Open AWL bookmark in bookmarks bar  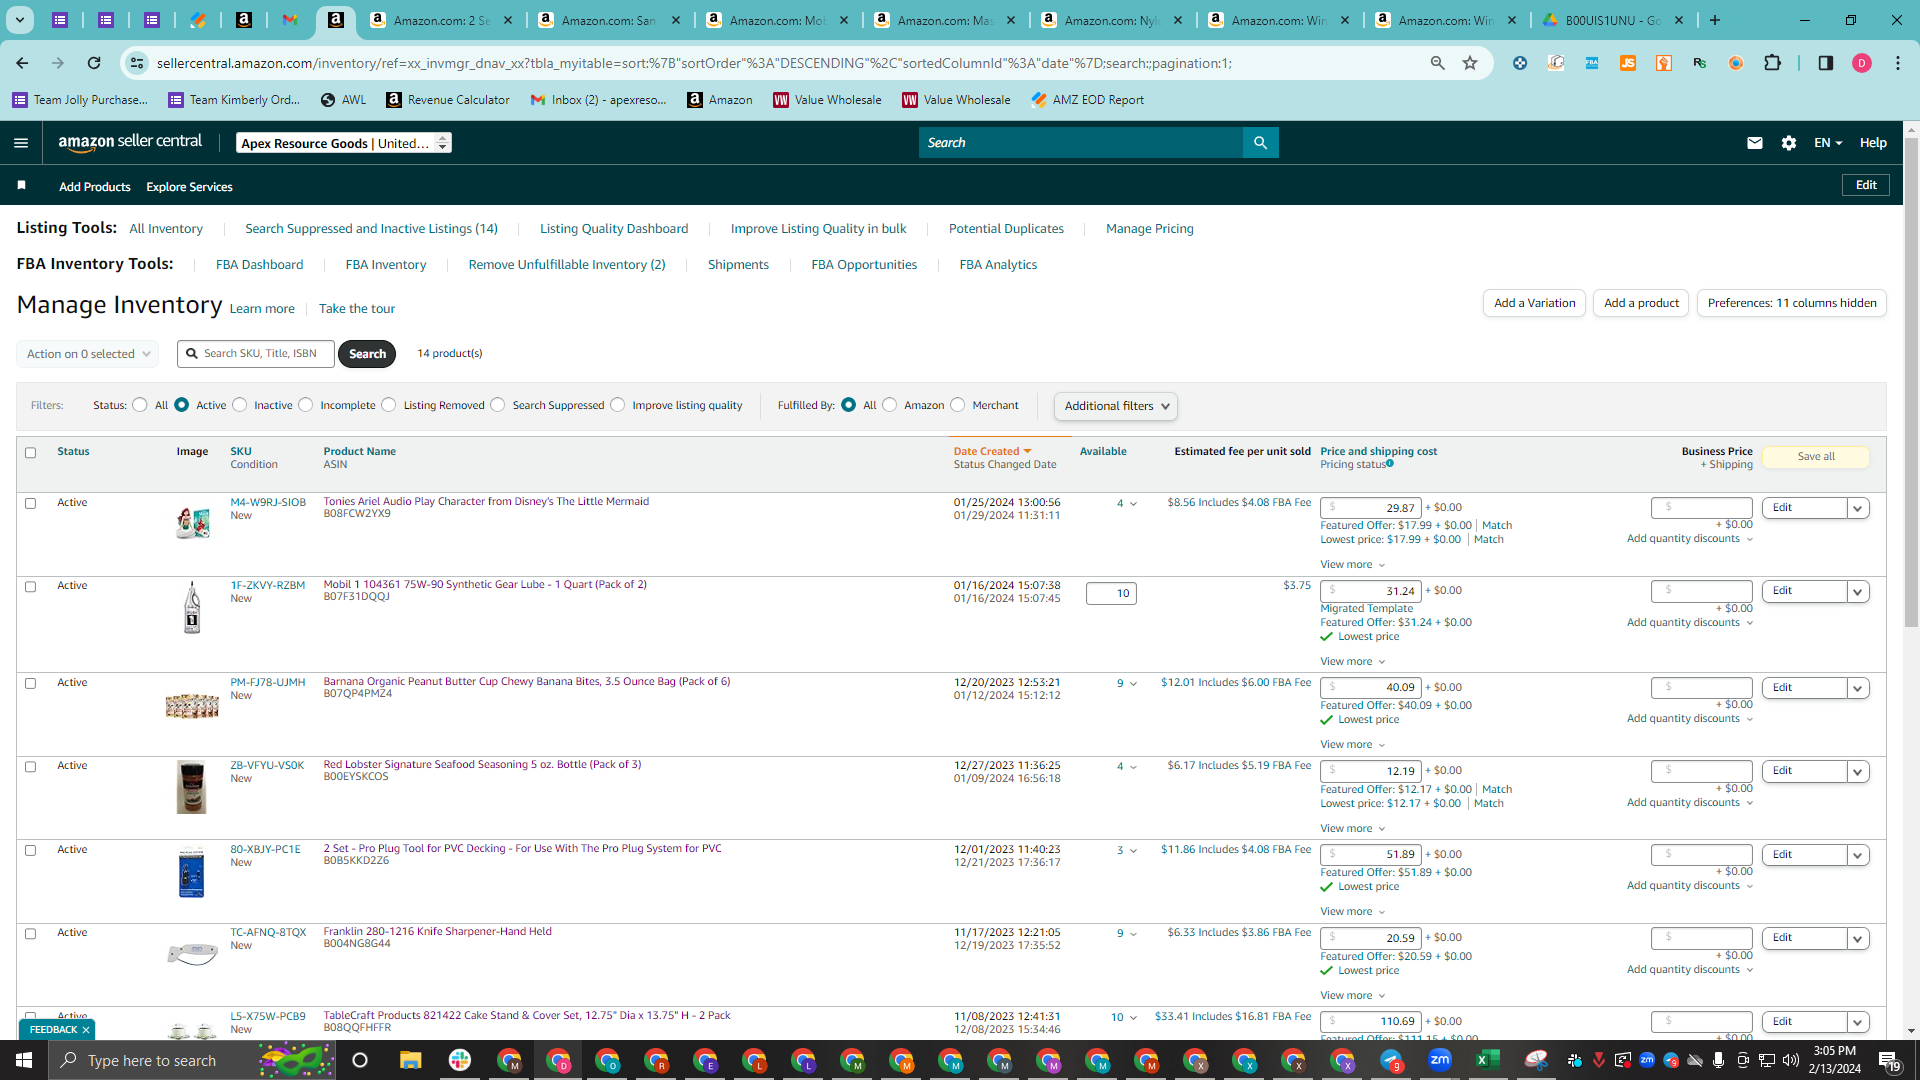(343, 100)
